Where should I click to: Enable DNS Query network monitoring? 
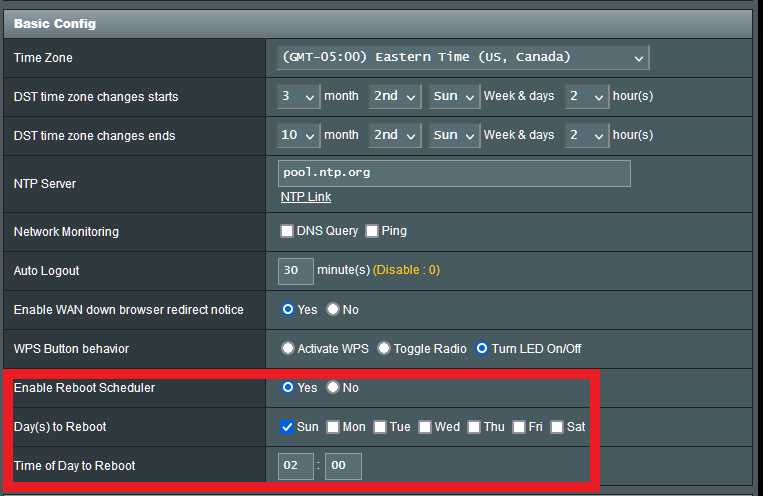(x=288, y=231)
